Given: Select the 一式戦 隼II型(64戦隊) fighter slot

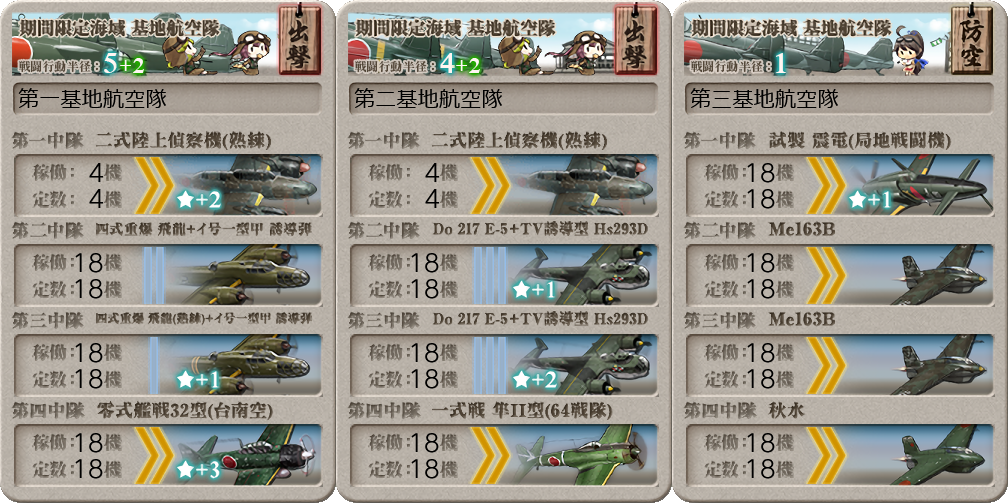Looking at the screenshot, I should (x=503, y=455).
